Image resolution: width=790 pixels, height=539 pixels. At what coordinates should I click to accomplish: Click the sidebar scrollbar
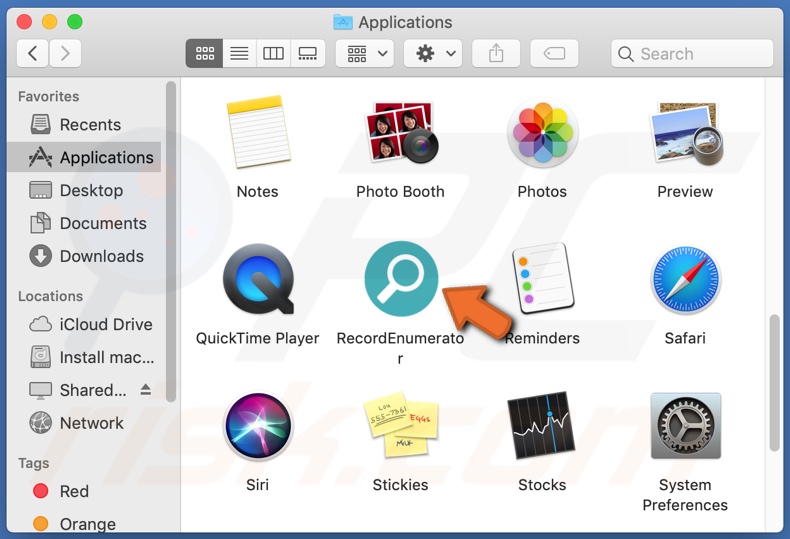[x=171, y=242]
